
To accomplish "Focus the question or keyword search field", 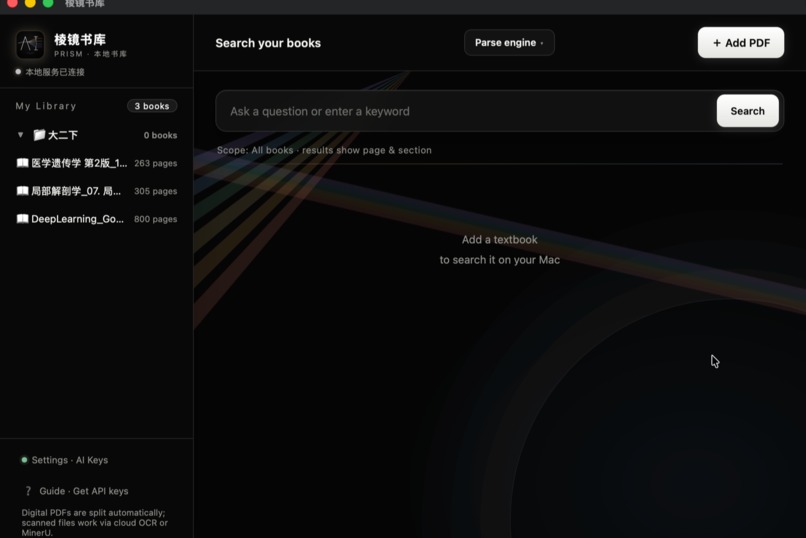I will tap(466, 111).
